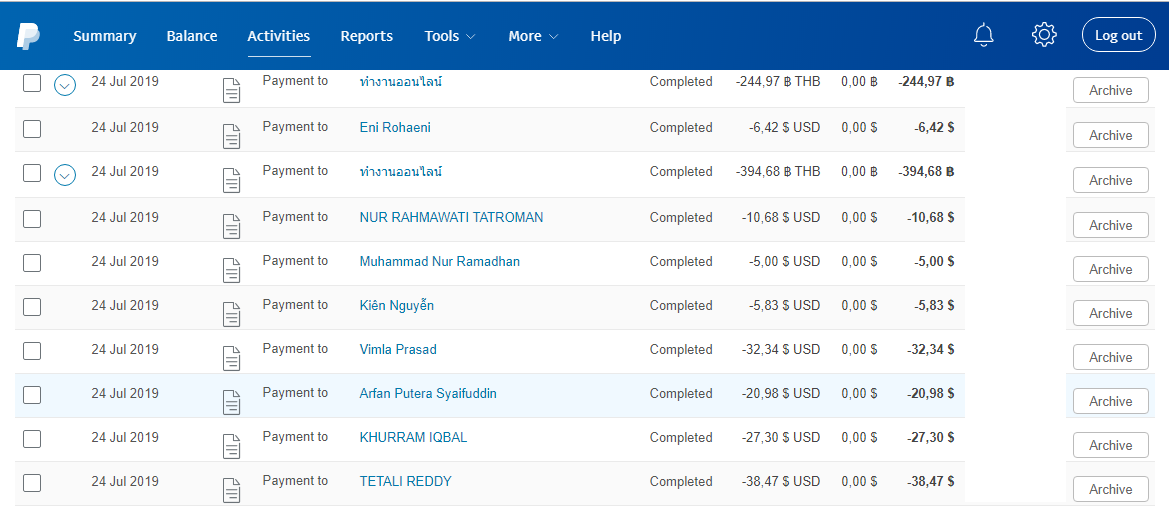The height and width of the screenshot is (511, 1169).
Task: Click Completed status in TETALI REDDY row
Action: [681, 482]
